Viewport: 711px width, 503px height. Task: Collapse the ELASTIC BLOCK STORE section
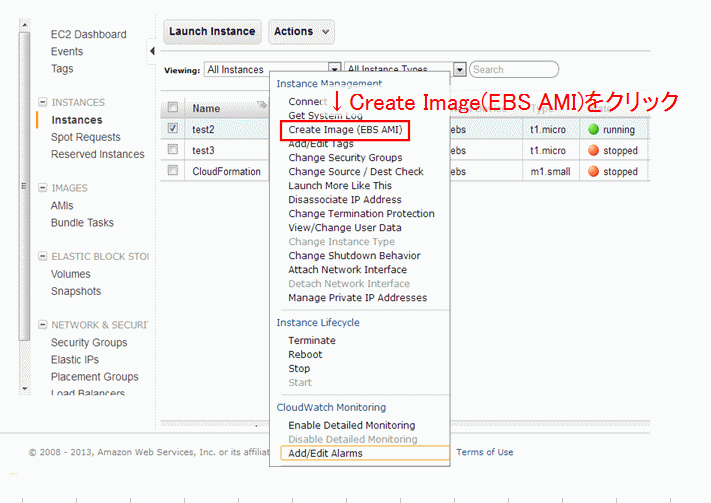(x=43, y=256)
